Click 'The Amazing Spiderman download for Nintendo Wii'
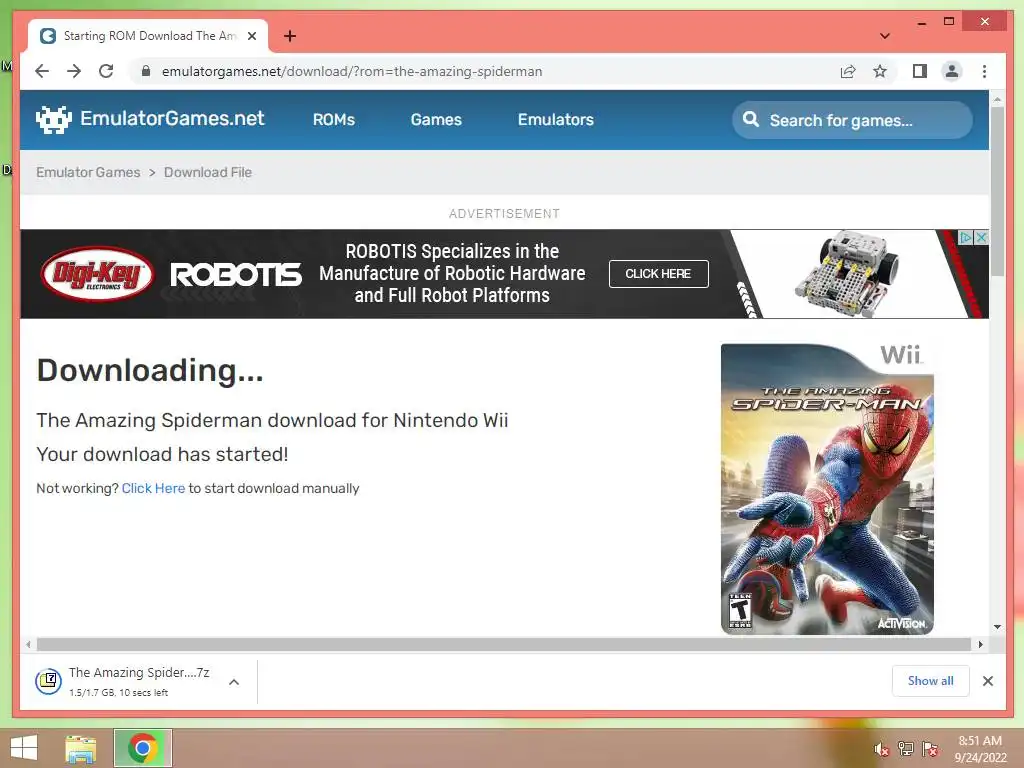The height and width of the screenshot is (768, 1024). click(272, 420)
